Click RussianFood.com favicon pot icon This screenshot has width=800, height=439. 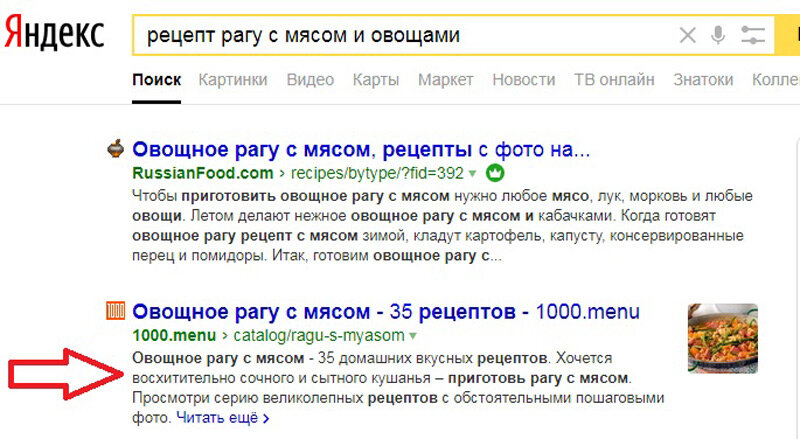[x=116, y=149]
